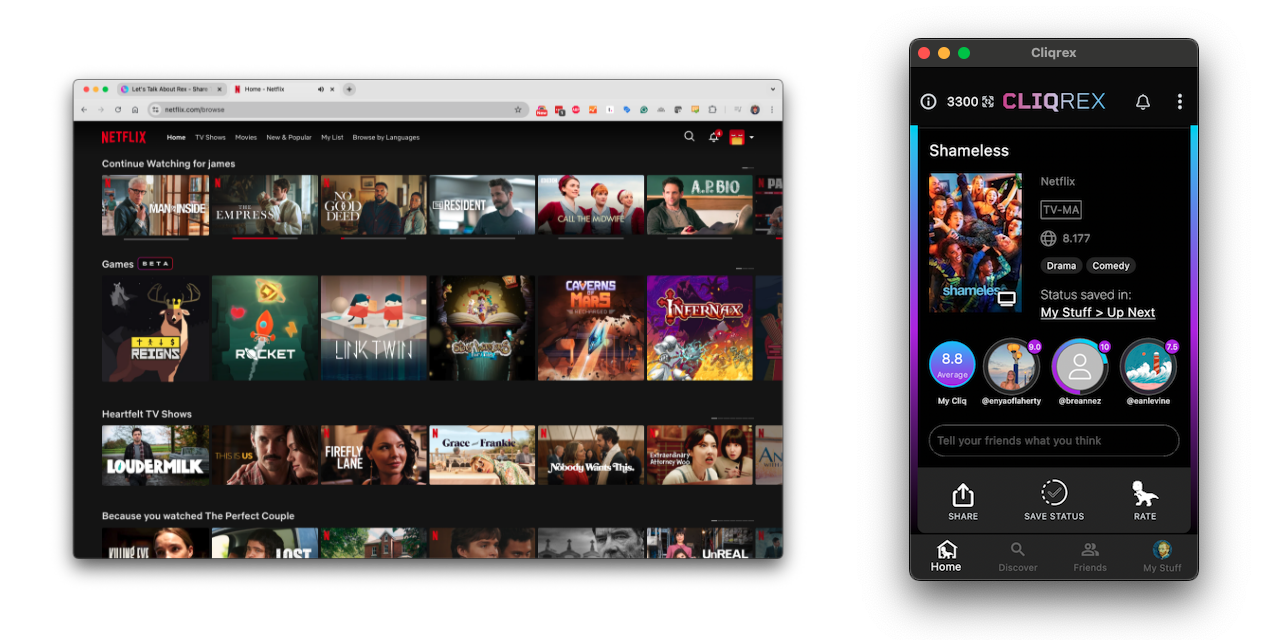
Task: Select TV Shows in Netflix navigation
Action: coord(210,137)
